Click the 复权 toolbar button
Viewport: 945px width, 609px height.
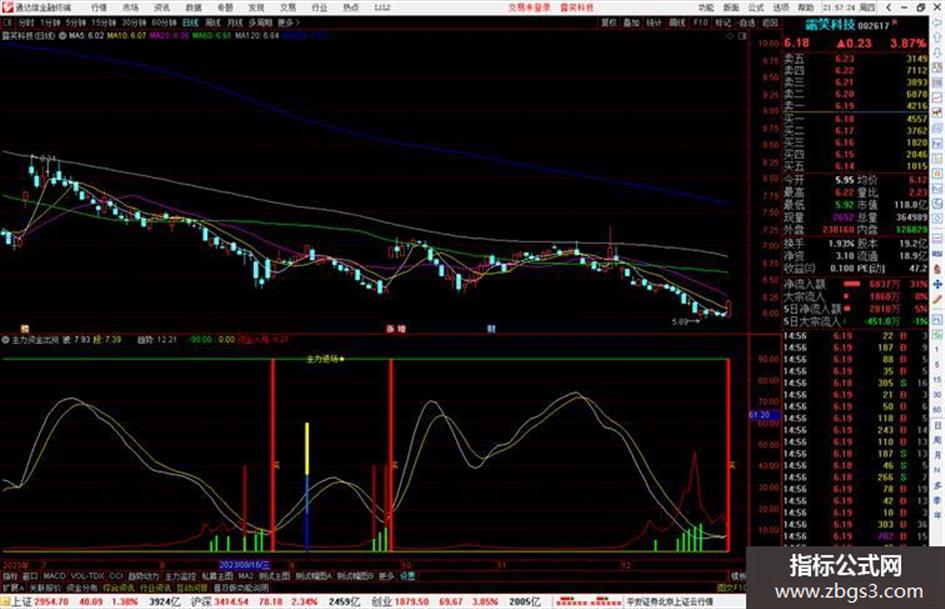pos(609,22)
